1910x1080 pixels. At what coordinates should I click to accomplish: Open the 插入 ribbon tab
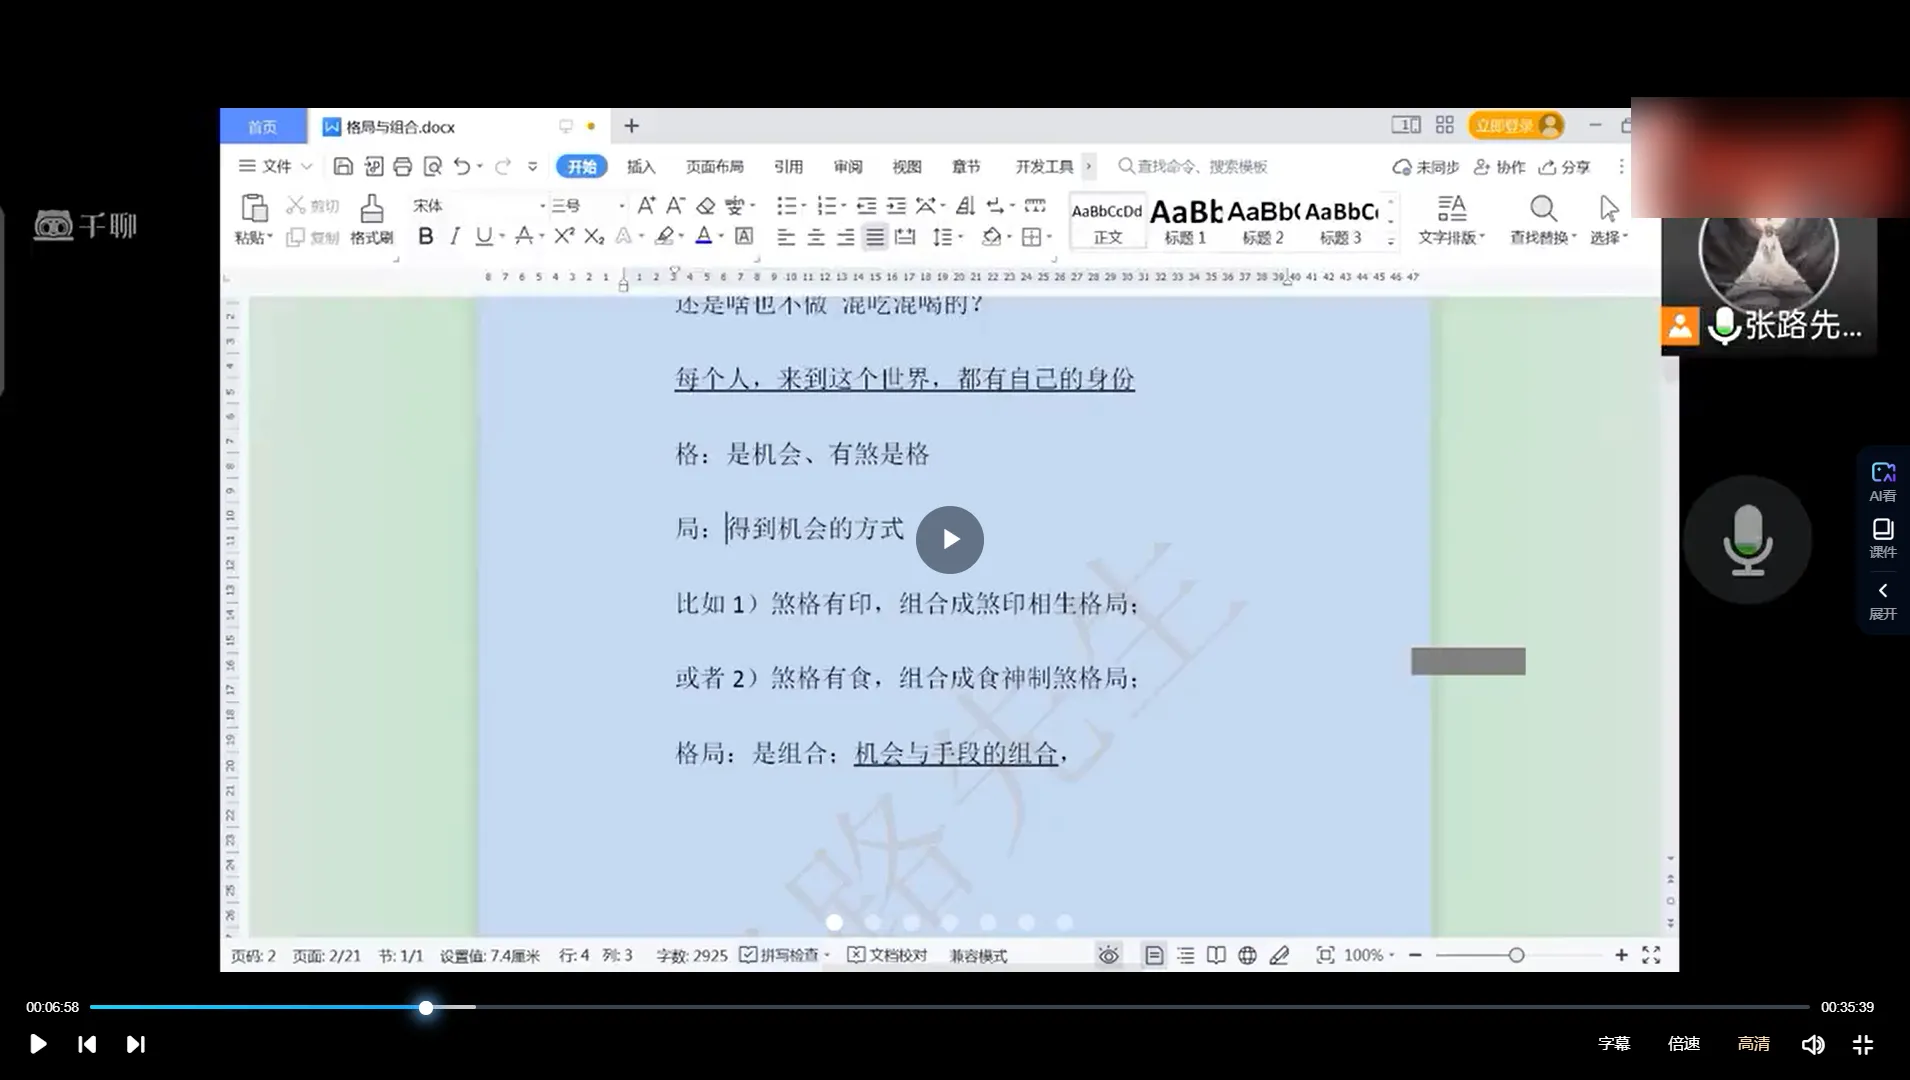click(641, 167)
